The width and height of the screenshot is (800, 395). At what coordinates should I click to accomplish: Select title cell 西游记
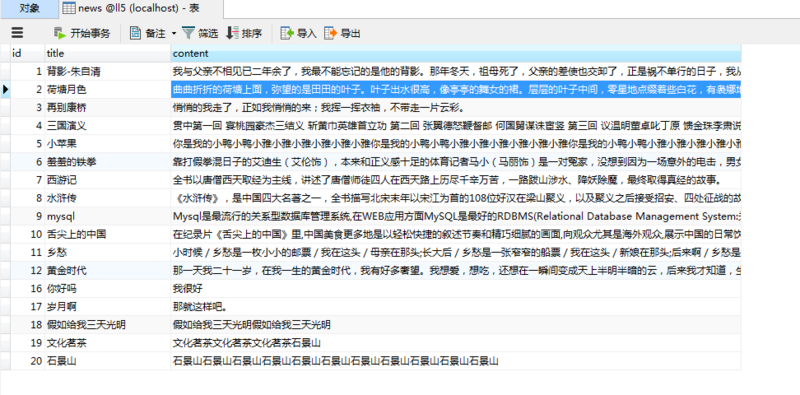108,180
